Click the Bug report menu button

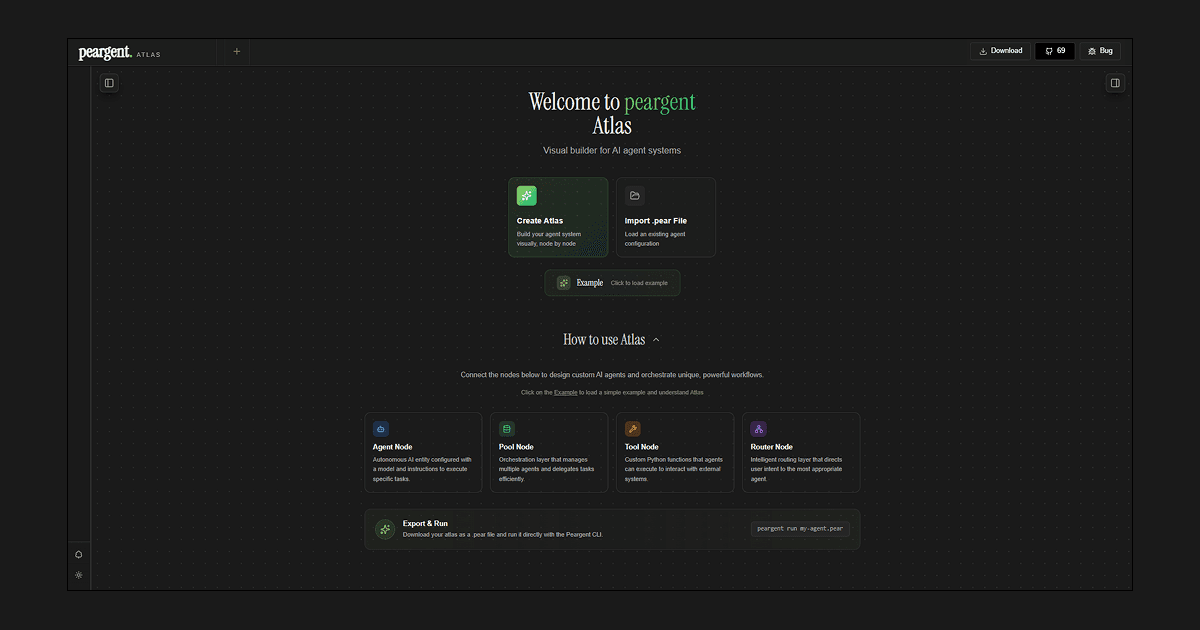point(1099,50)
